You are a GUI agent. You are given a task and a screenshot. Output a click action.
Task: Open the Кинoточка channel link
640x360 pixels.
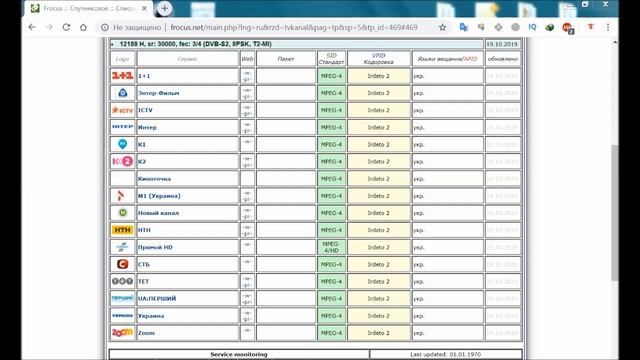click(154, 179)
